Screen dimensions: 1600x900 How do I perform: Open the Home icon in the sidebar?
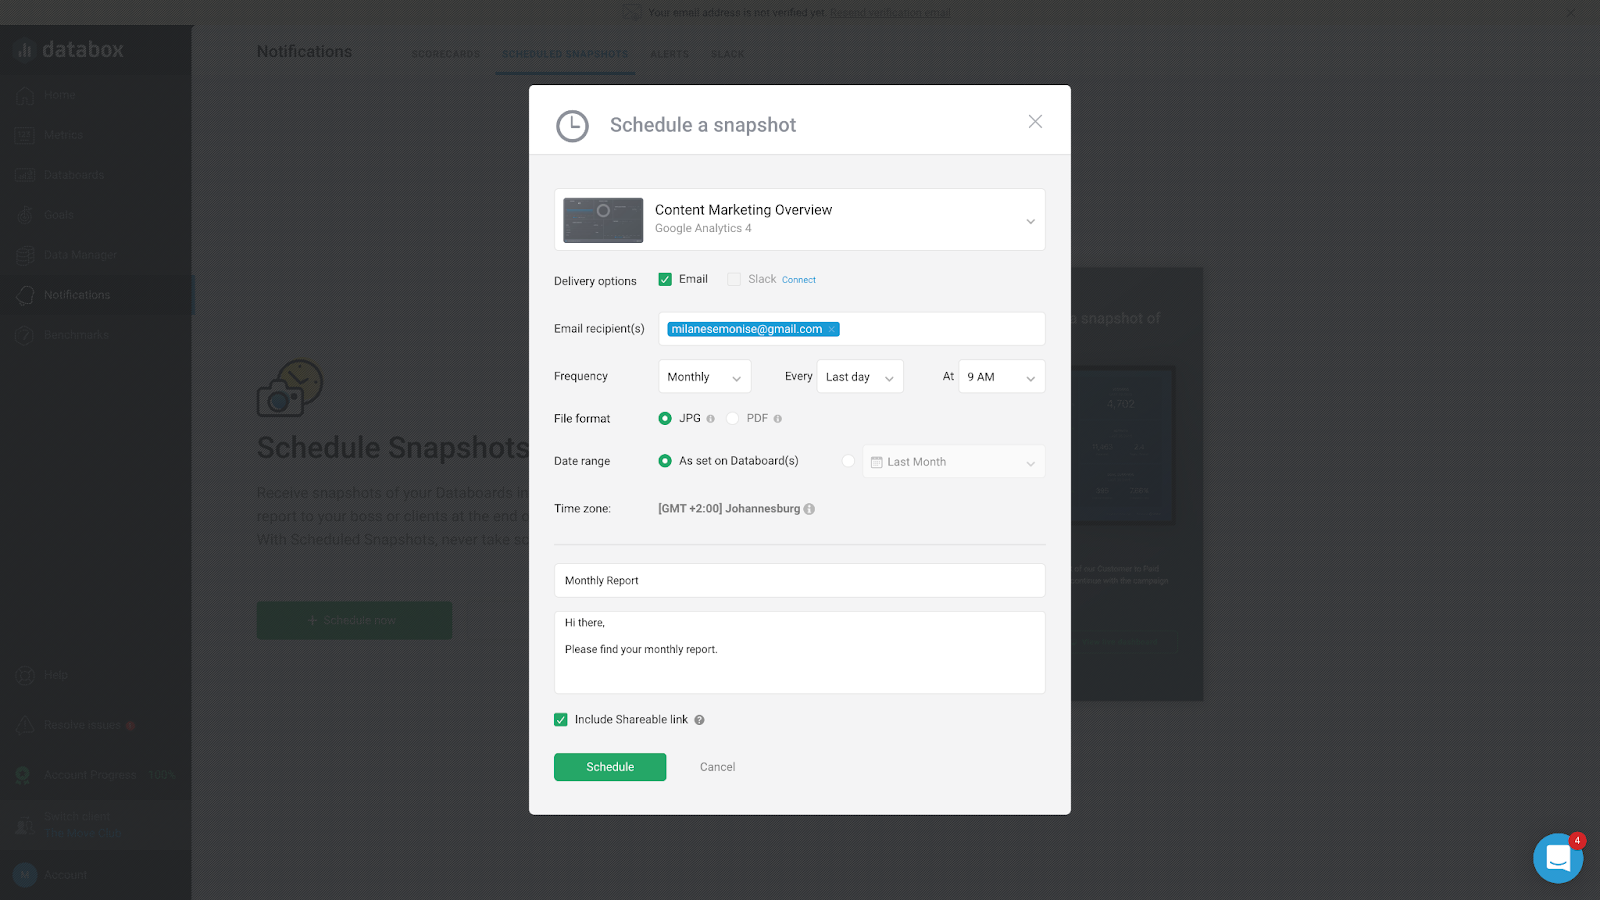(x=25, y=95)
